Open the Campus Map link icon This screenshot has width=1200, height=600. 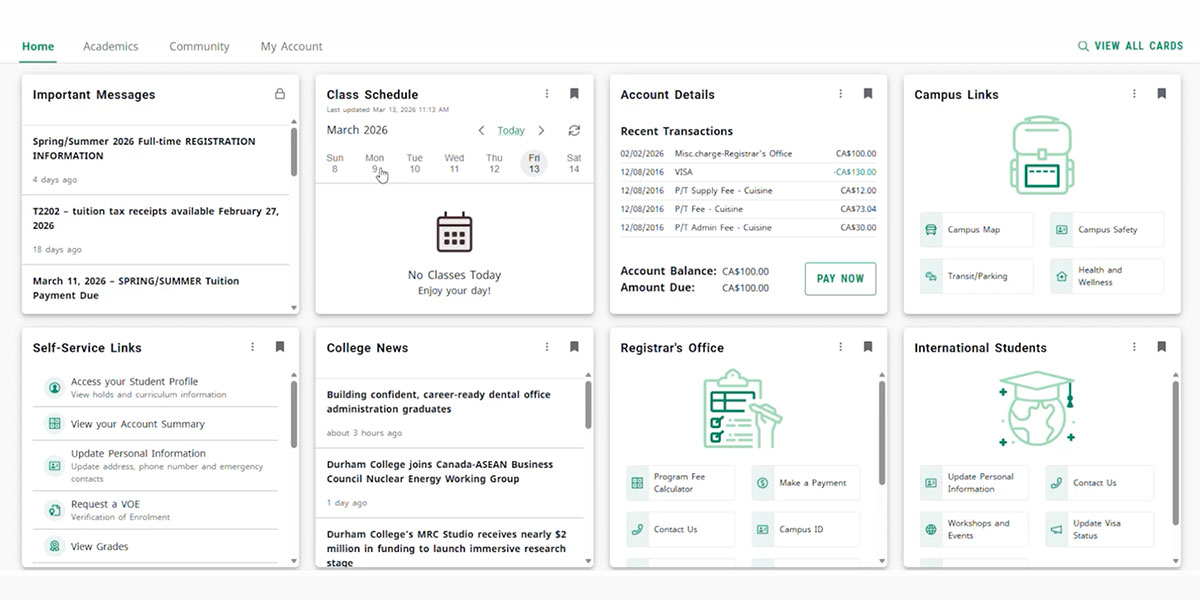(x=931, y=230)
